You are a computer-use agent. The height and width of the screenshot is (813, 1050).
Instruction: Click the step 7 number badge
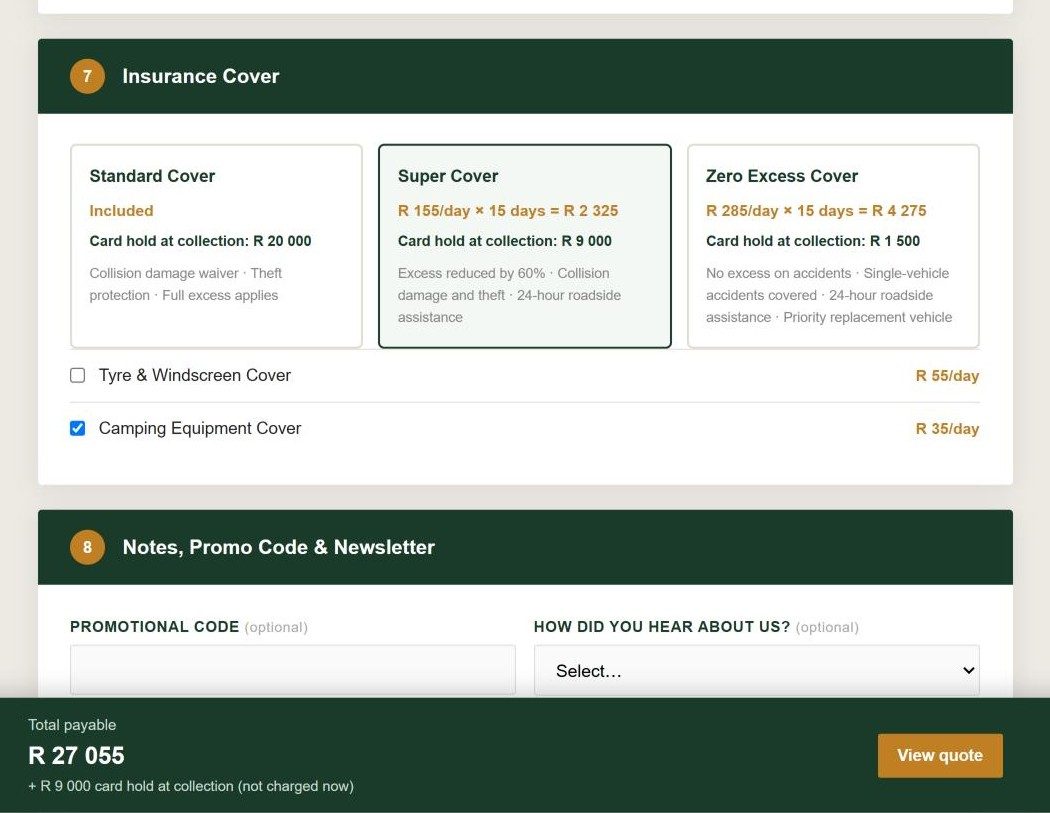click(x=87, y=76)
